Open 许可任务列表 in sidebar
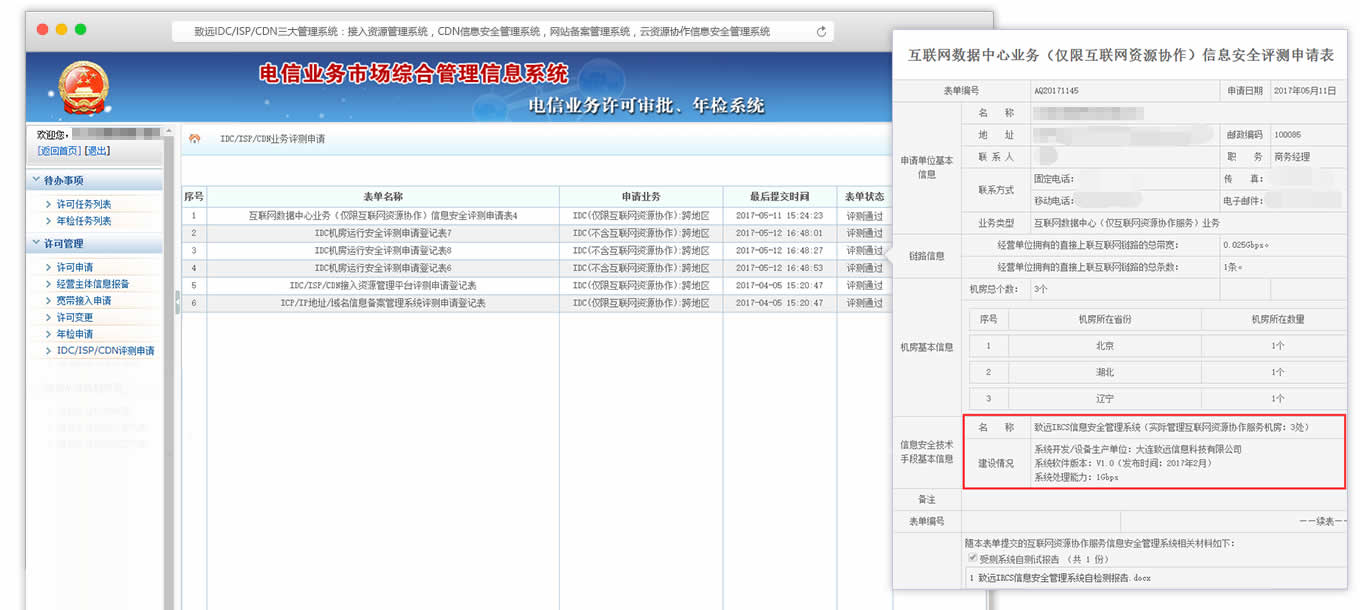This screenshot has height=610, width=1360. 83,205
